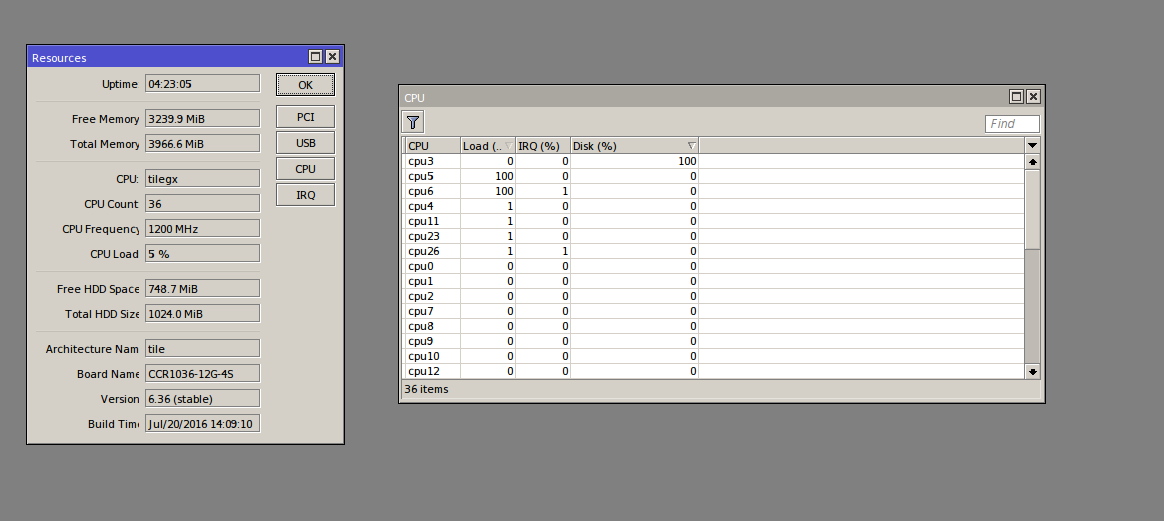Click the IRQ value 1 in cpu26 row
1164x521 pixels.
point(565,251)
